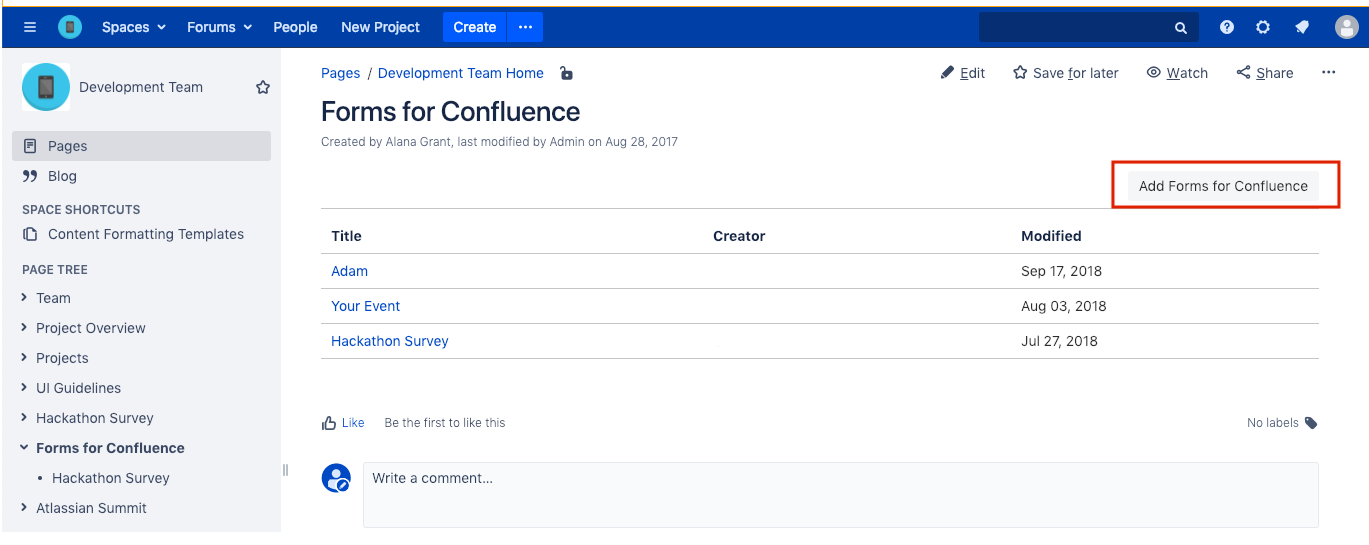This screenshot has height=545, width=1369.
Task: Like this page
Action: 343,423
